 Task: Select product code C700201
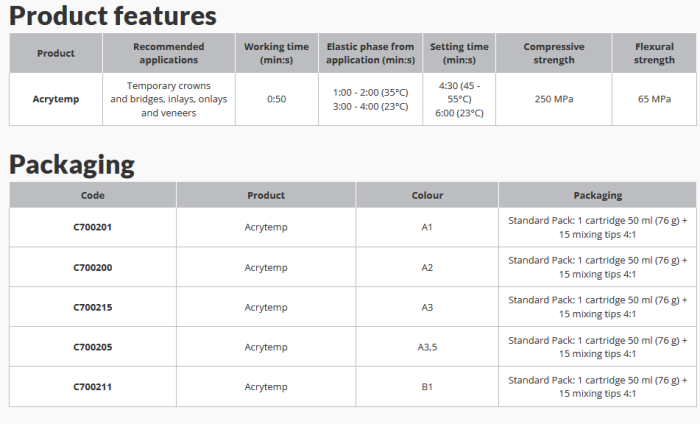[x=93, y=227]
